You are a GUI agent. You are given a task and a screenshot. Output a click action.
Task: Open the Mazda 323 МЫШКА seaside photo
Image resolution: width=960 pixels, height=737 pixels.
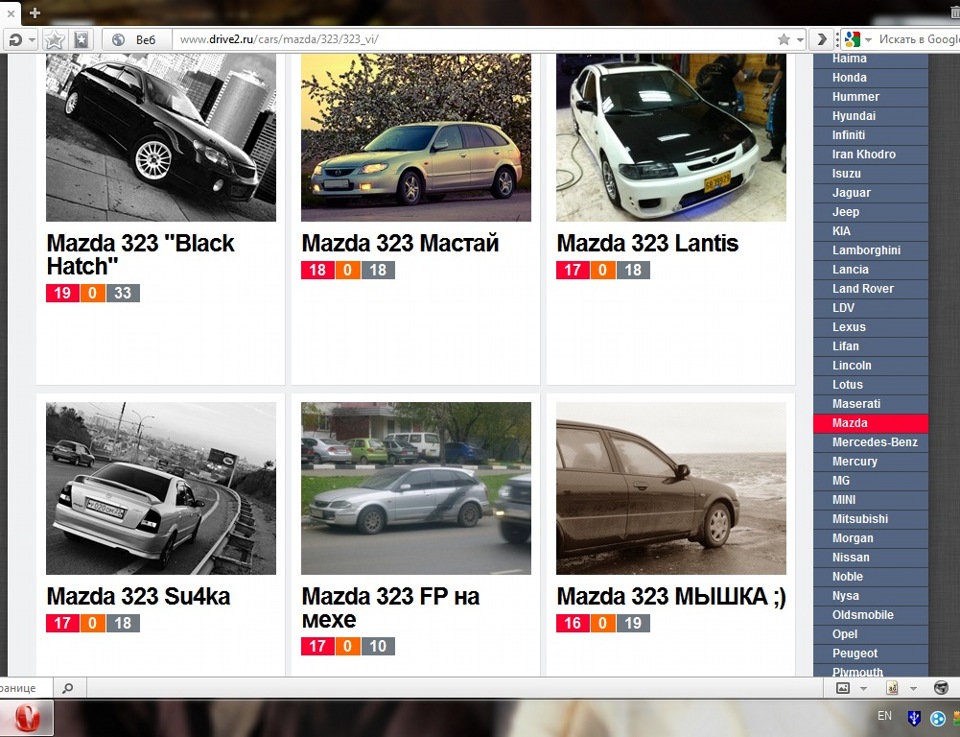pos(671,488)
